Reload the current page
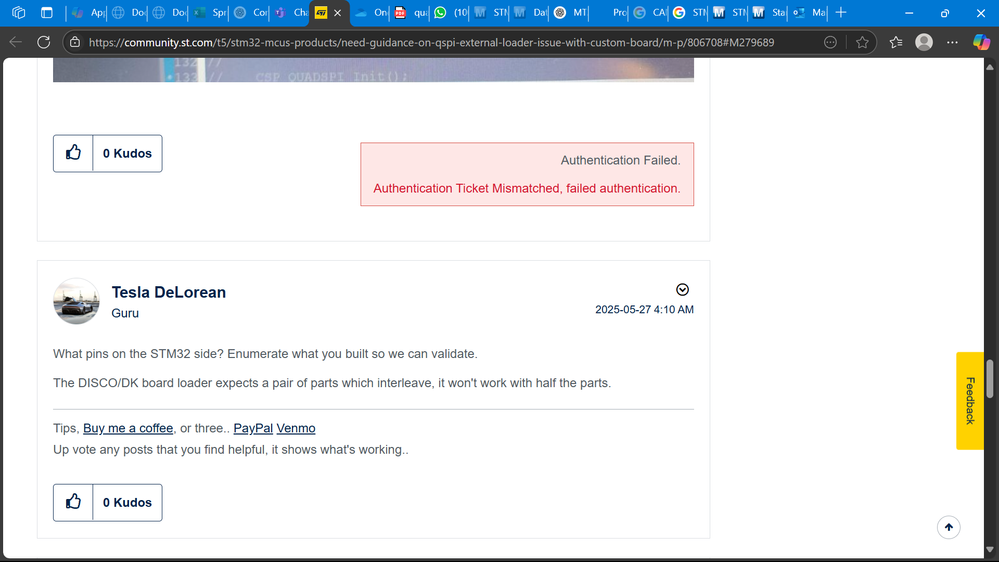 43,42
